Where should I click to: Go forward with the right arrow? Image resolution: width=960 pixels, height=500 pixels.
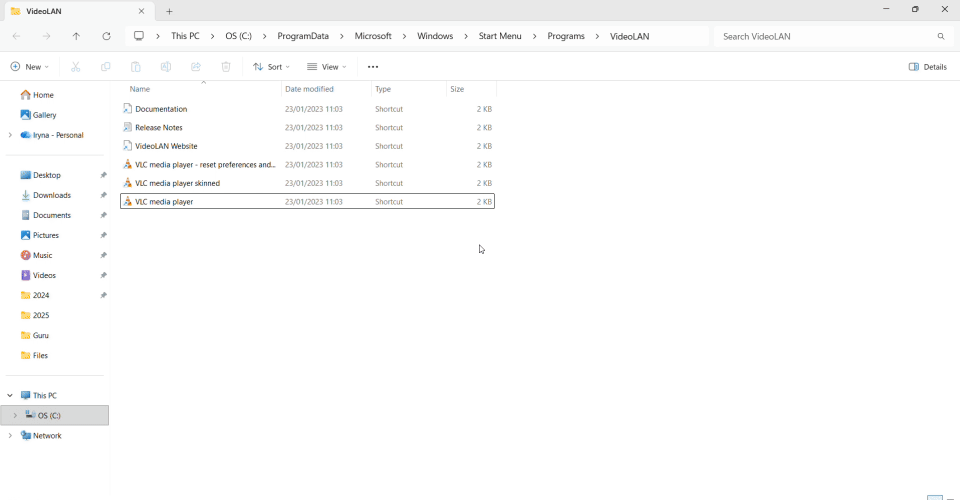point(47,36)
